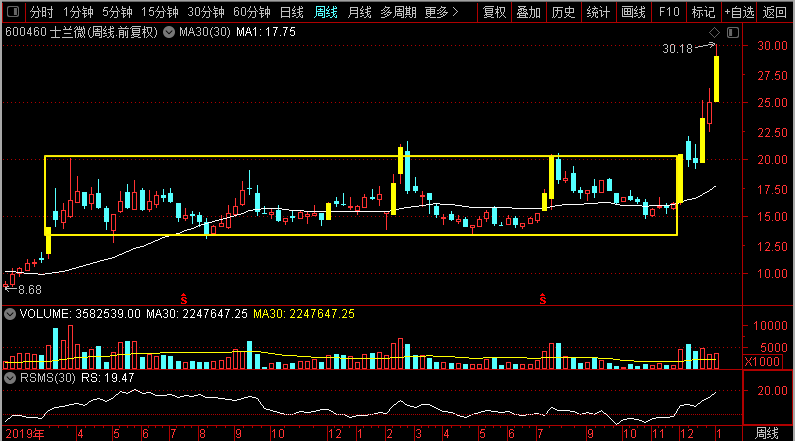Image resolution: width=795 pixels, height=441 pixels.
Task: Click stock title 600460 士兰微
Action: click(81, 32)
